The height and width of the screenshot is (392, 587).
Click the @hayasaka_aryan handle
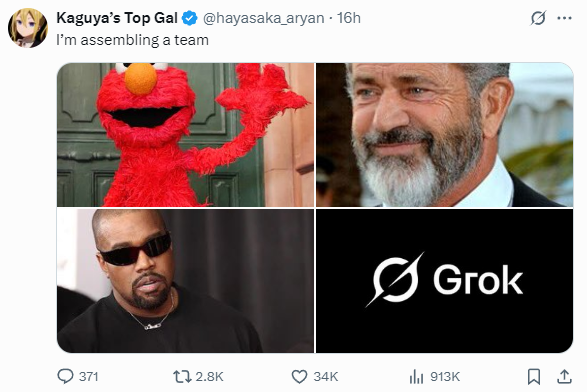click(x=264, y=18)
